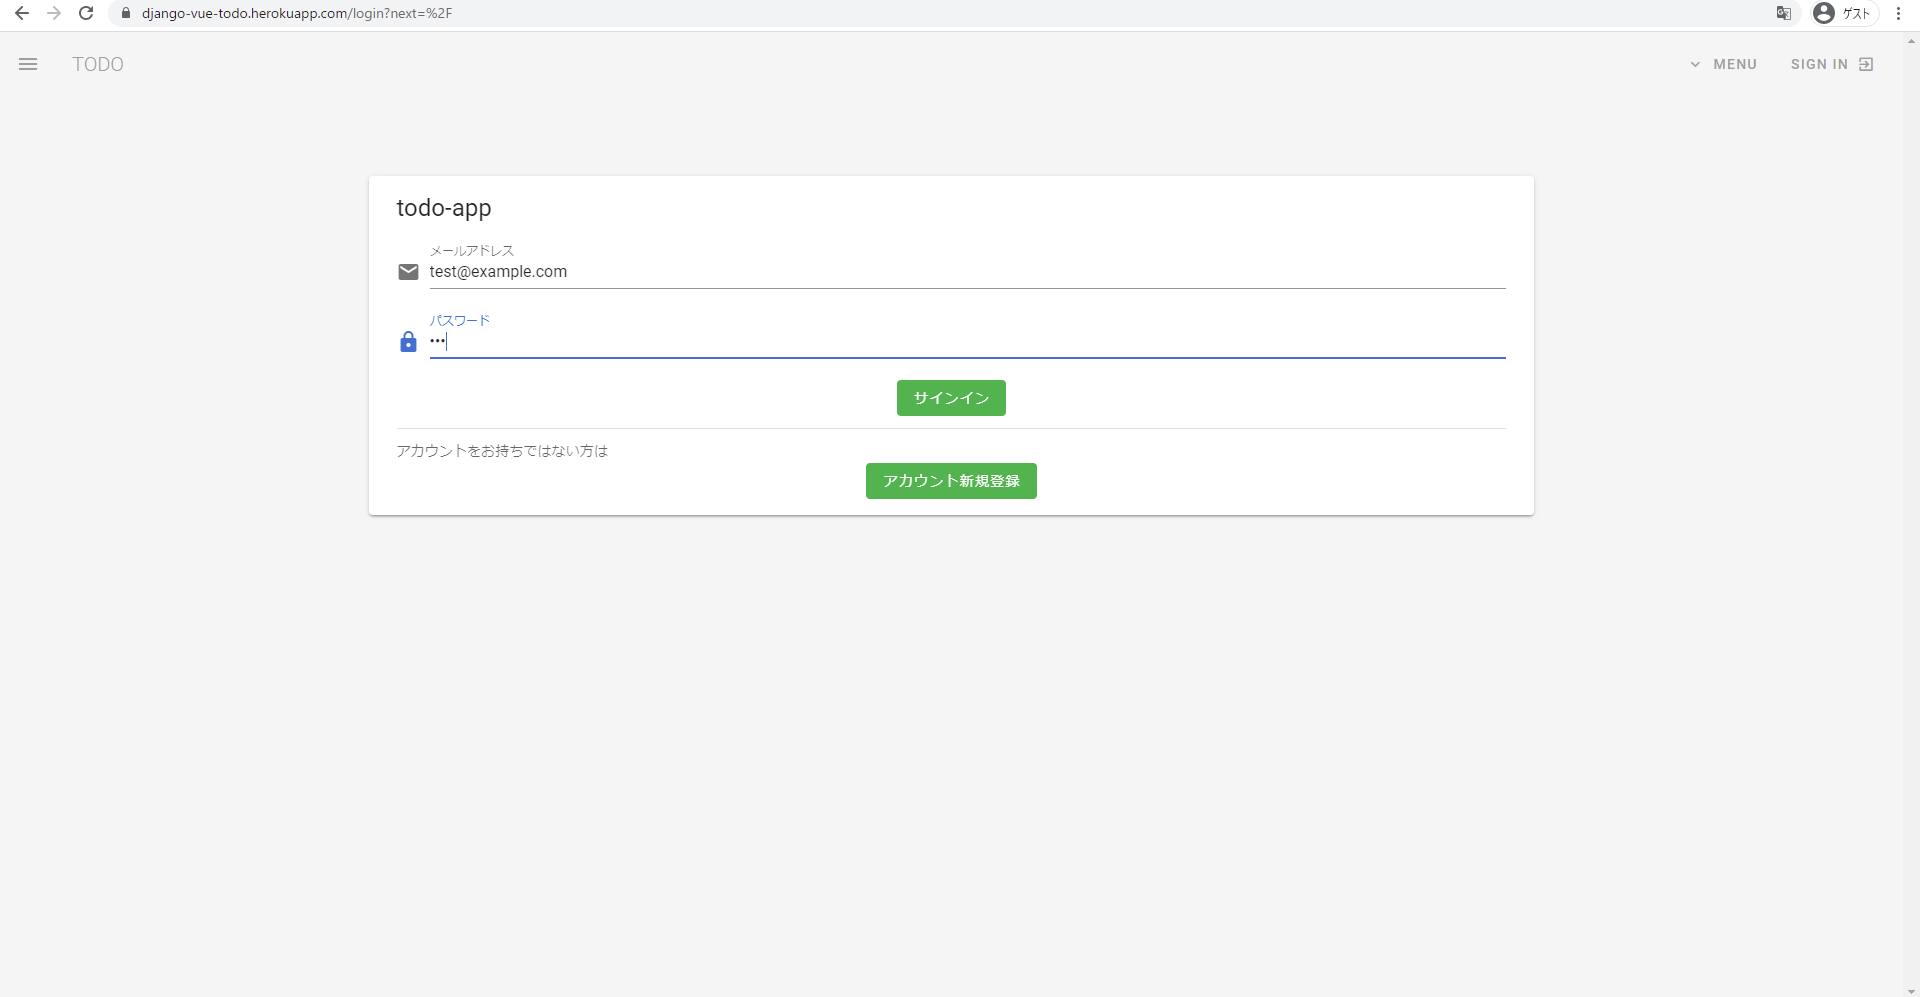Click the ゲスト profile chip
Viewport: 1920px width, 997px height.
click(x=1843, y=13)
